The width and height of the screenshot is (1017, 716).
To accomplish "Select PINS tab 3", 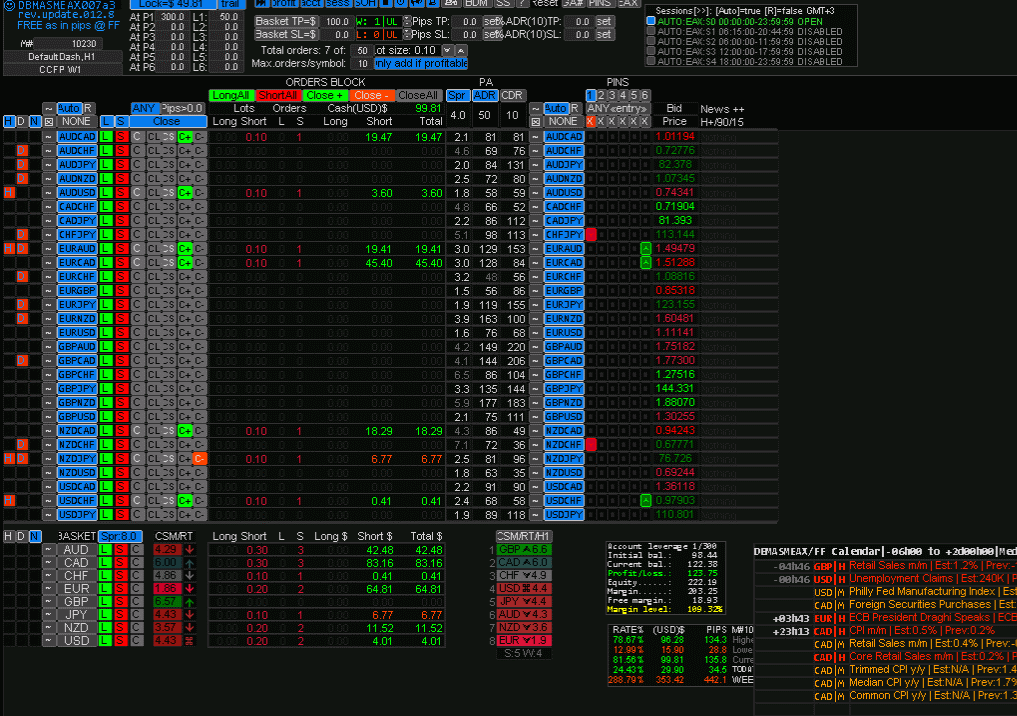I will click(x=612, y=95).
